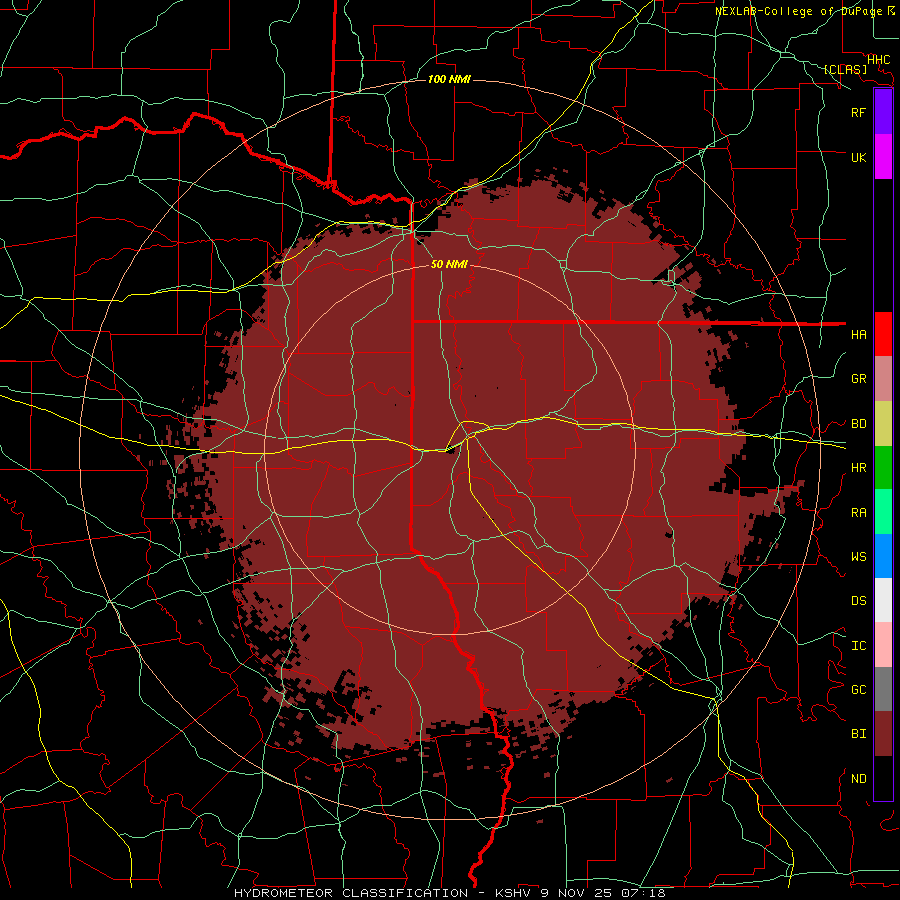Click the RF legend label
The width and height of the screenshot is (900, 900).
[858, 112]
